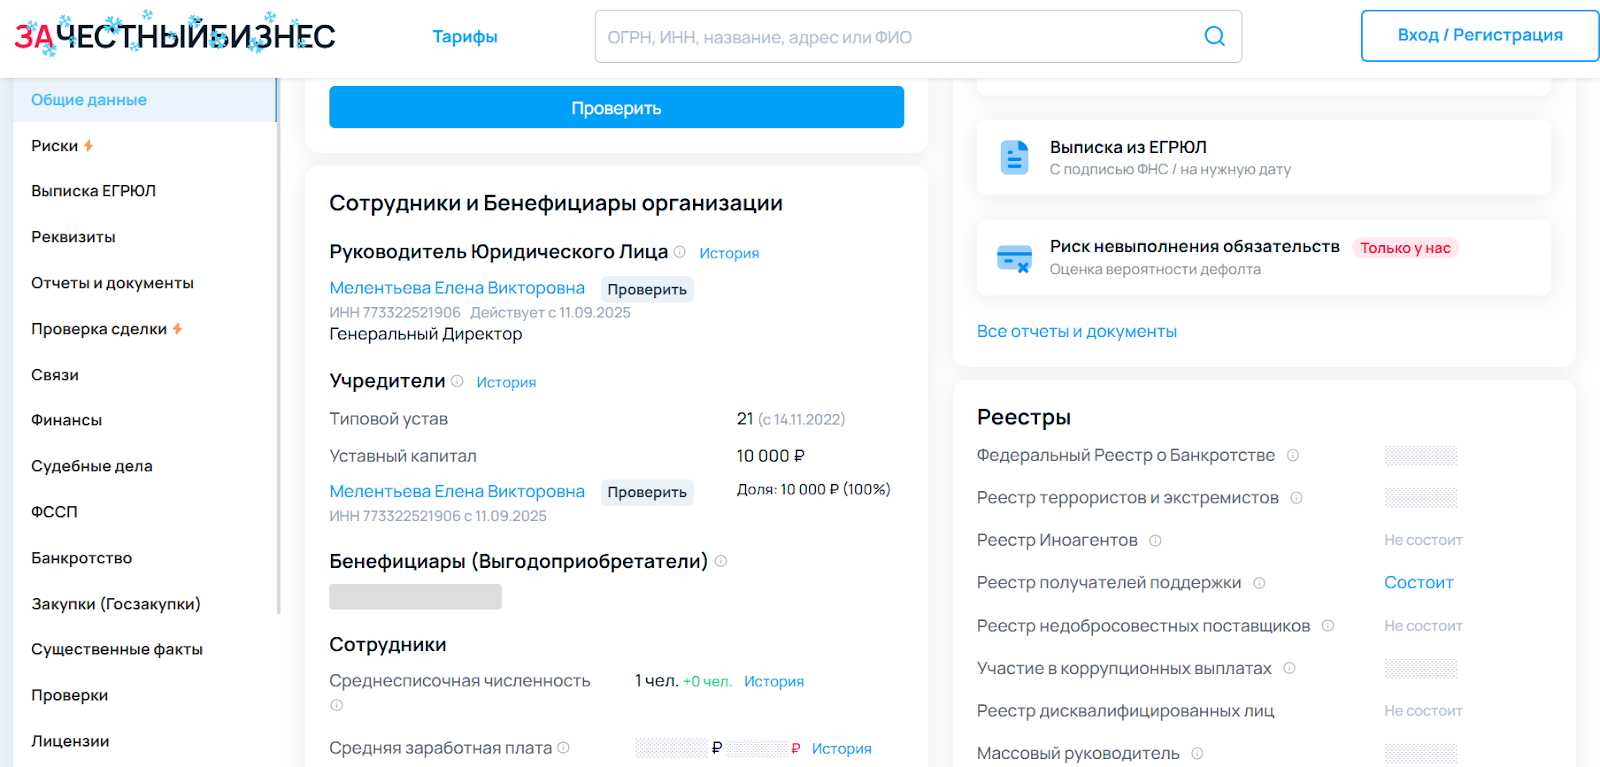Focus the ОГРН, ИНН search input field
Image resolution: width=1600 pixels, height=767 pixels.
coord(895,37)
